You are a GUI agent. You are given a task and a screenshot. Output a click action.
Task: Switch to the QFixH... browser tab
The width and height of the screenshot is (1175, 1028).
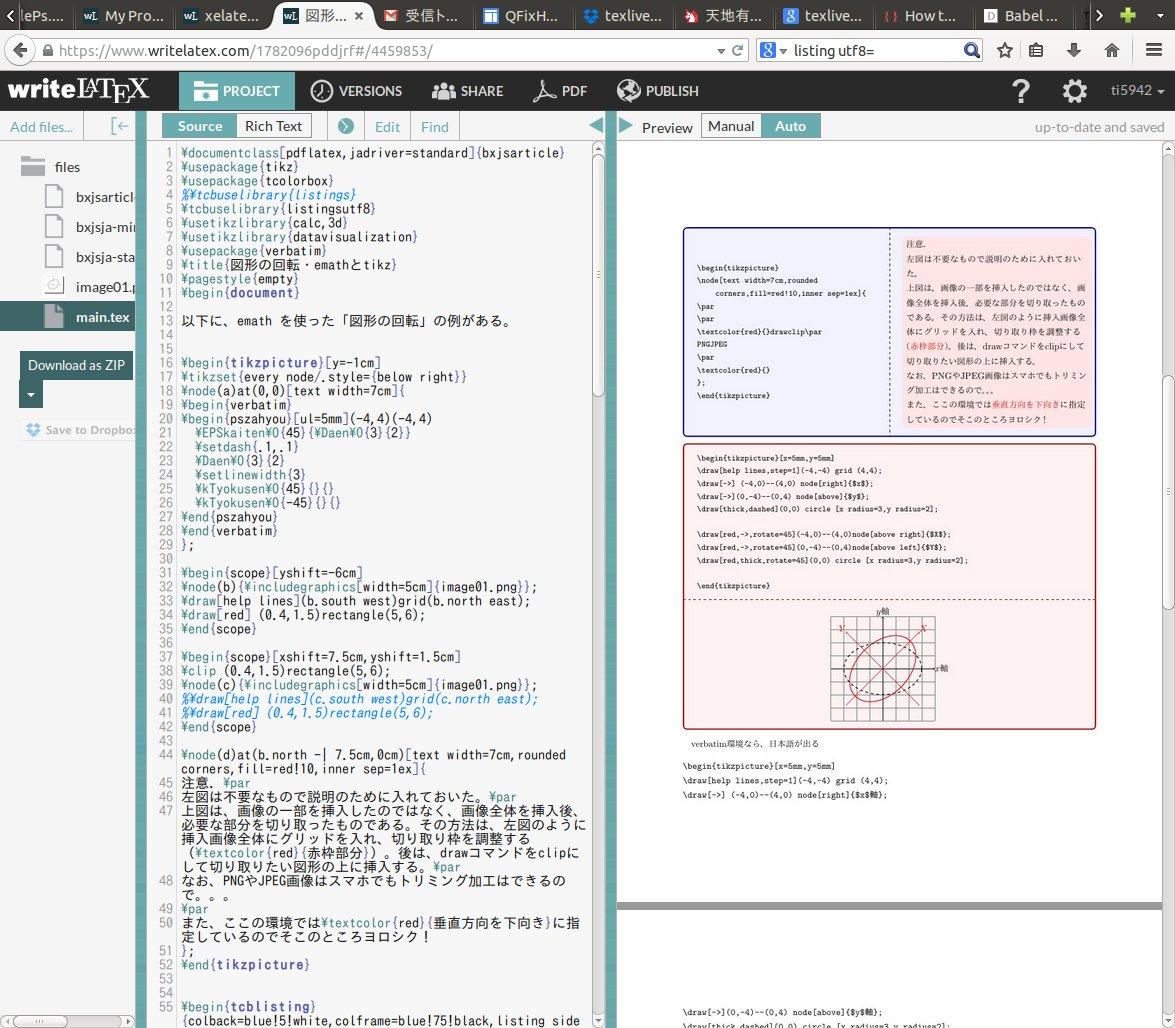click(x=522, y=16)
